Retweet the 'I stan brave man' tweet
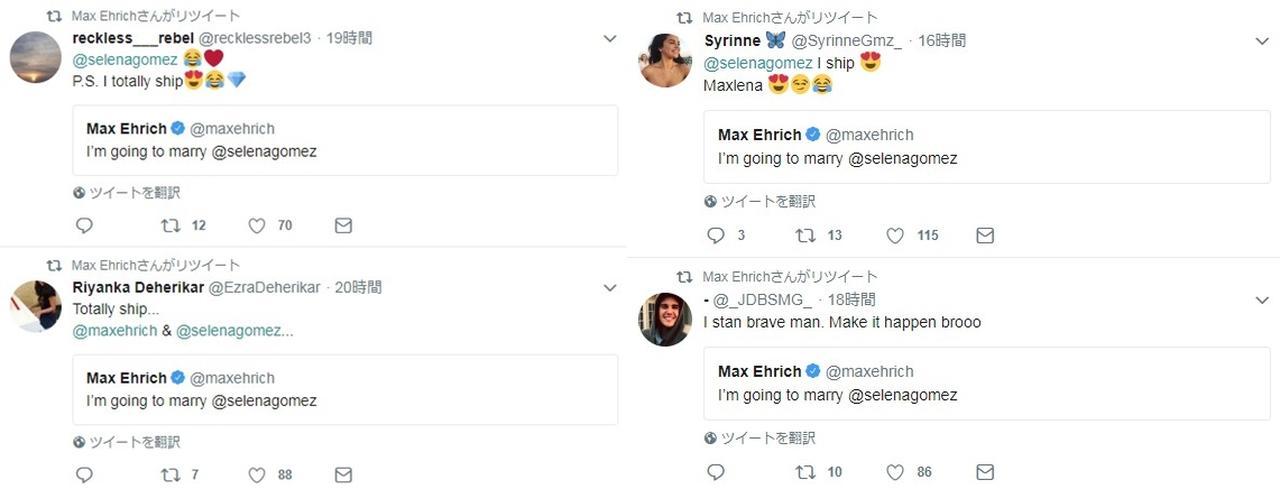Screen dimensions: 1280x489 [x=804, y=472]
